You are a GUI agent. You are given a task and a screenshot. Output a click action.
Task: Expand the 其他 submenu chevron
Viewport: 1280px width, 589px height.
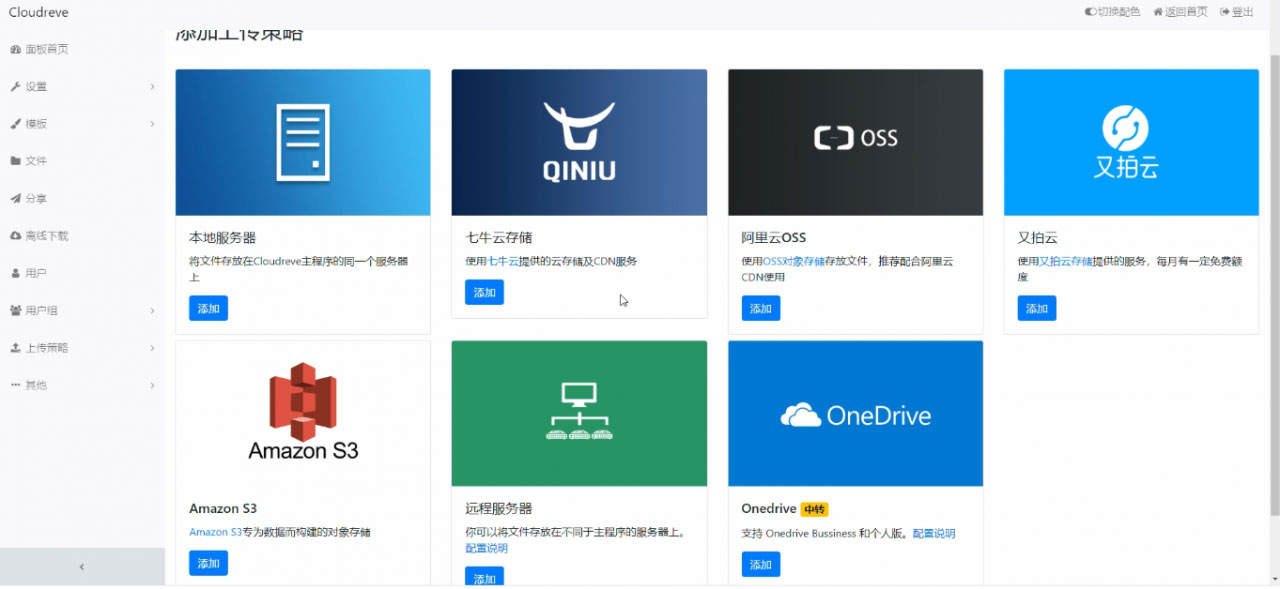pyautogui.click(x=152, y=385)
